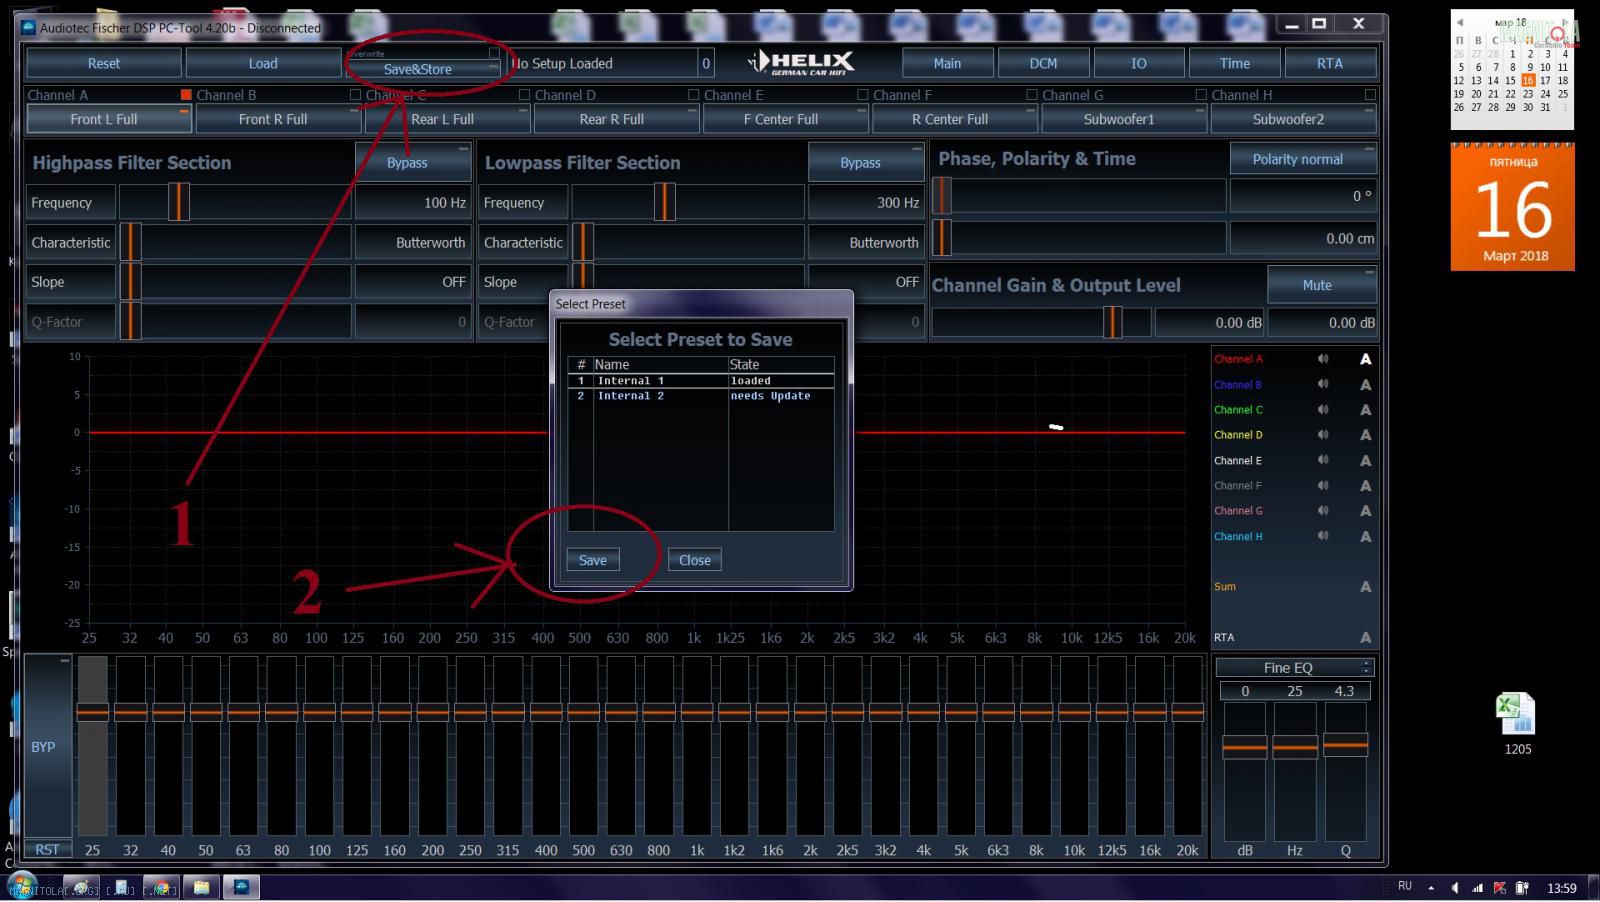The width and height of the screenshot is (1600, 902).
Task: Click the A icon next to Channel D
Action: tap(1365, 435)
